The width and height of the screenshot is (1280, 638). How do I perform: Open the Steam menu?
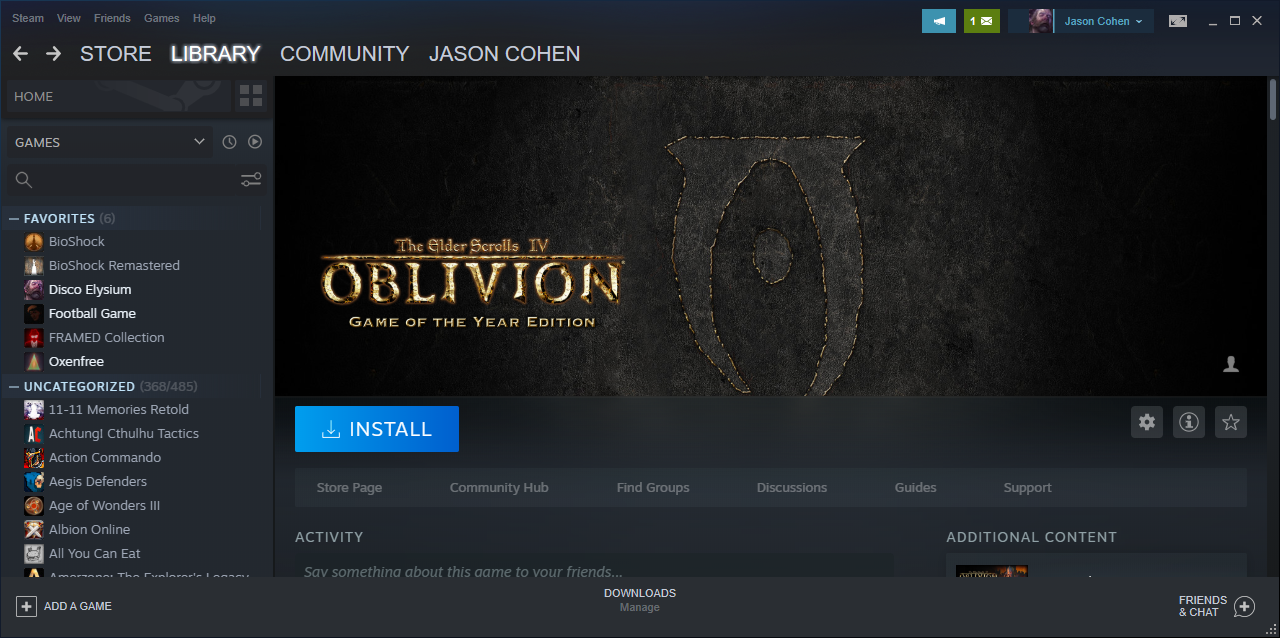pyautogui.click(x=28, y=18)
